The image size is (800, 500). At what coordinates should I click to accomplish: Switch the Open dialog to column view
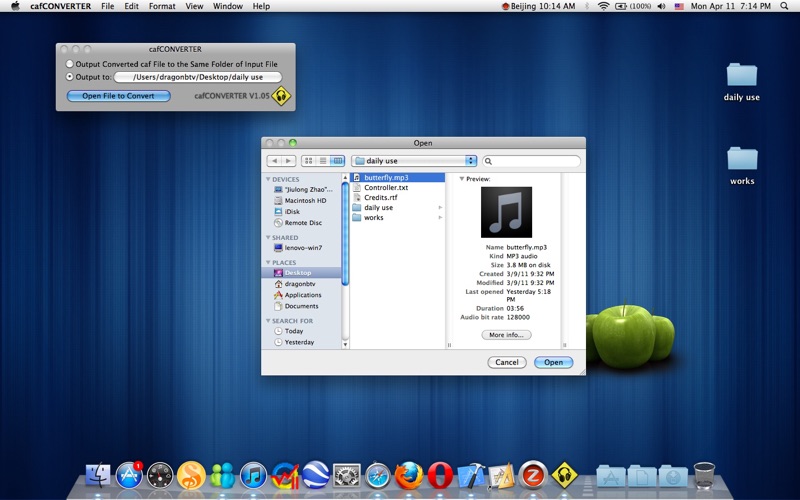pos(337,161)
